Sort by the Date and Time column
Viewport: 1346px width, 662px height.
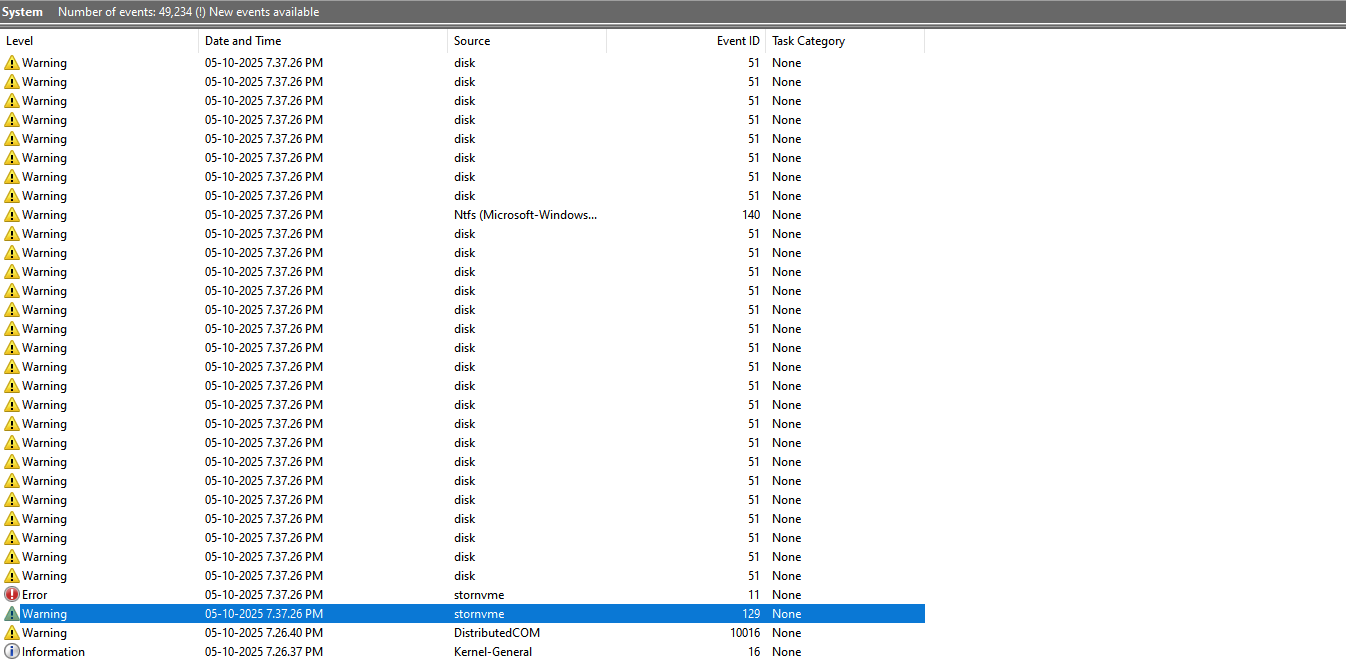click(x=243, y=41)
